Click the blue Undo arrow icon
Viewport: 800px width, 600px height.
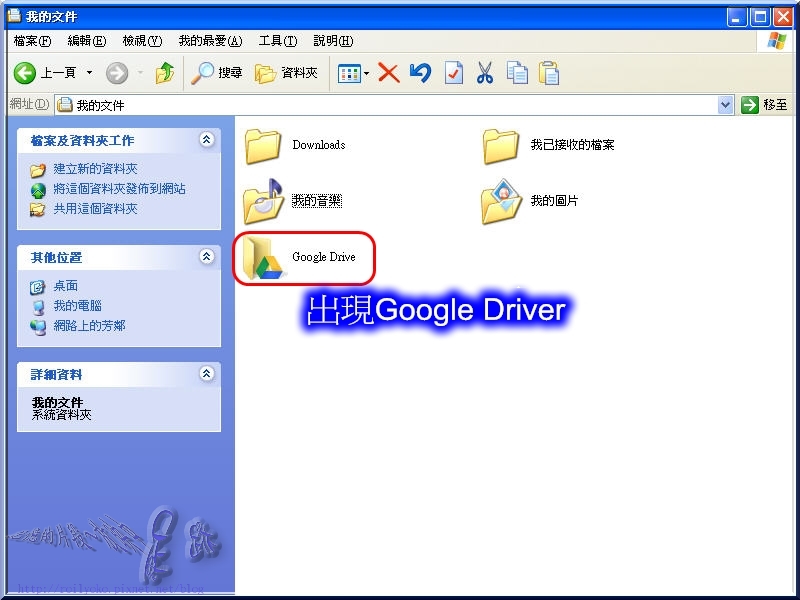coord(420,73)
